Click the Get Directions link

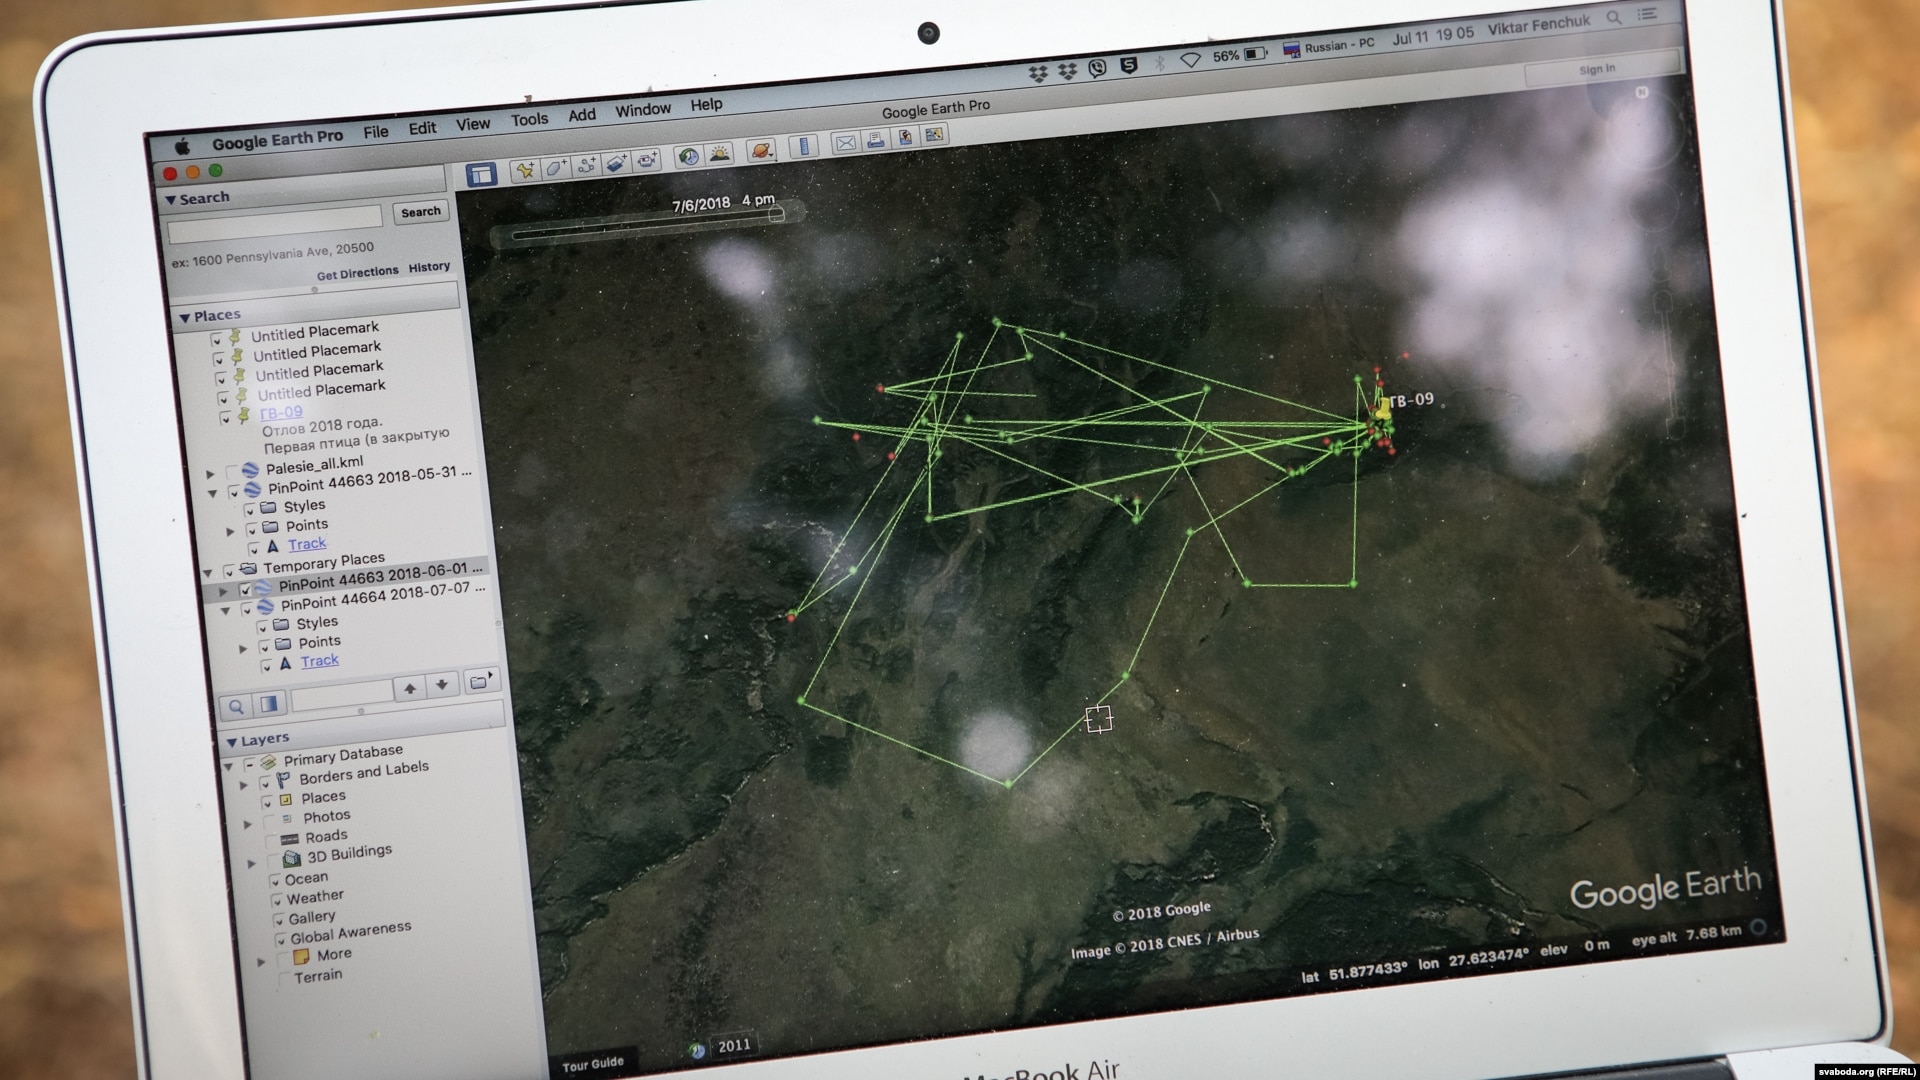[357, 273]
